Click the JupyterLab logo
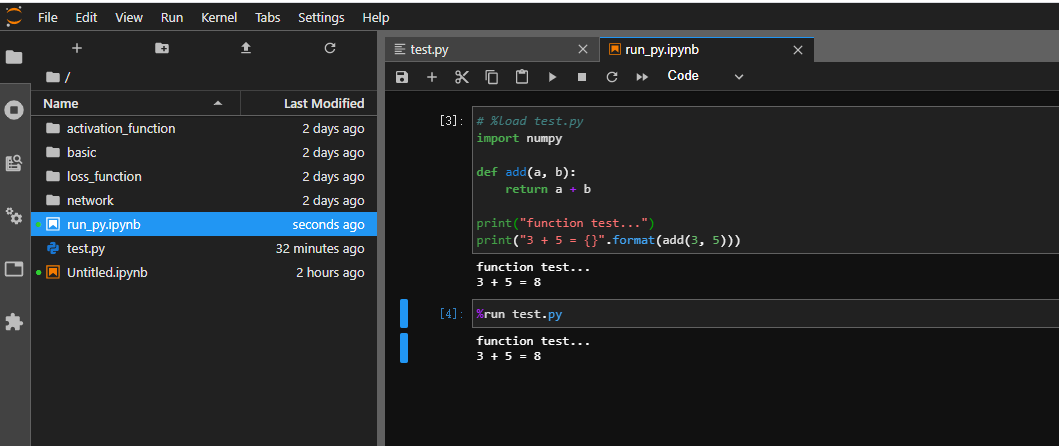This screenshot has width=1059, height=446. pyautogui.click(x=14, y=16)
